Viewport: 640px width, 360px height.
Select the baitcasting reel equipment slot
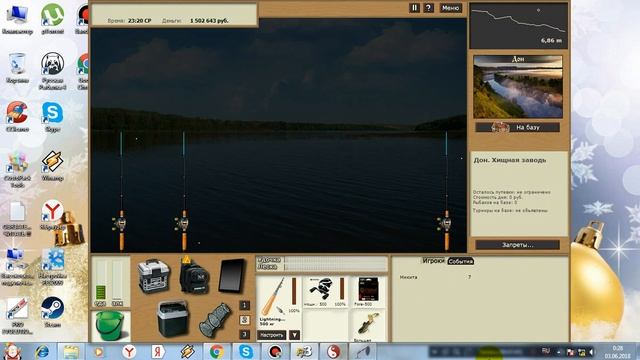pyautogui.click(x=325, y=292)
